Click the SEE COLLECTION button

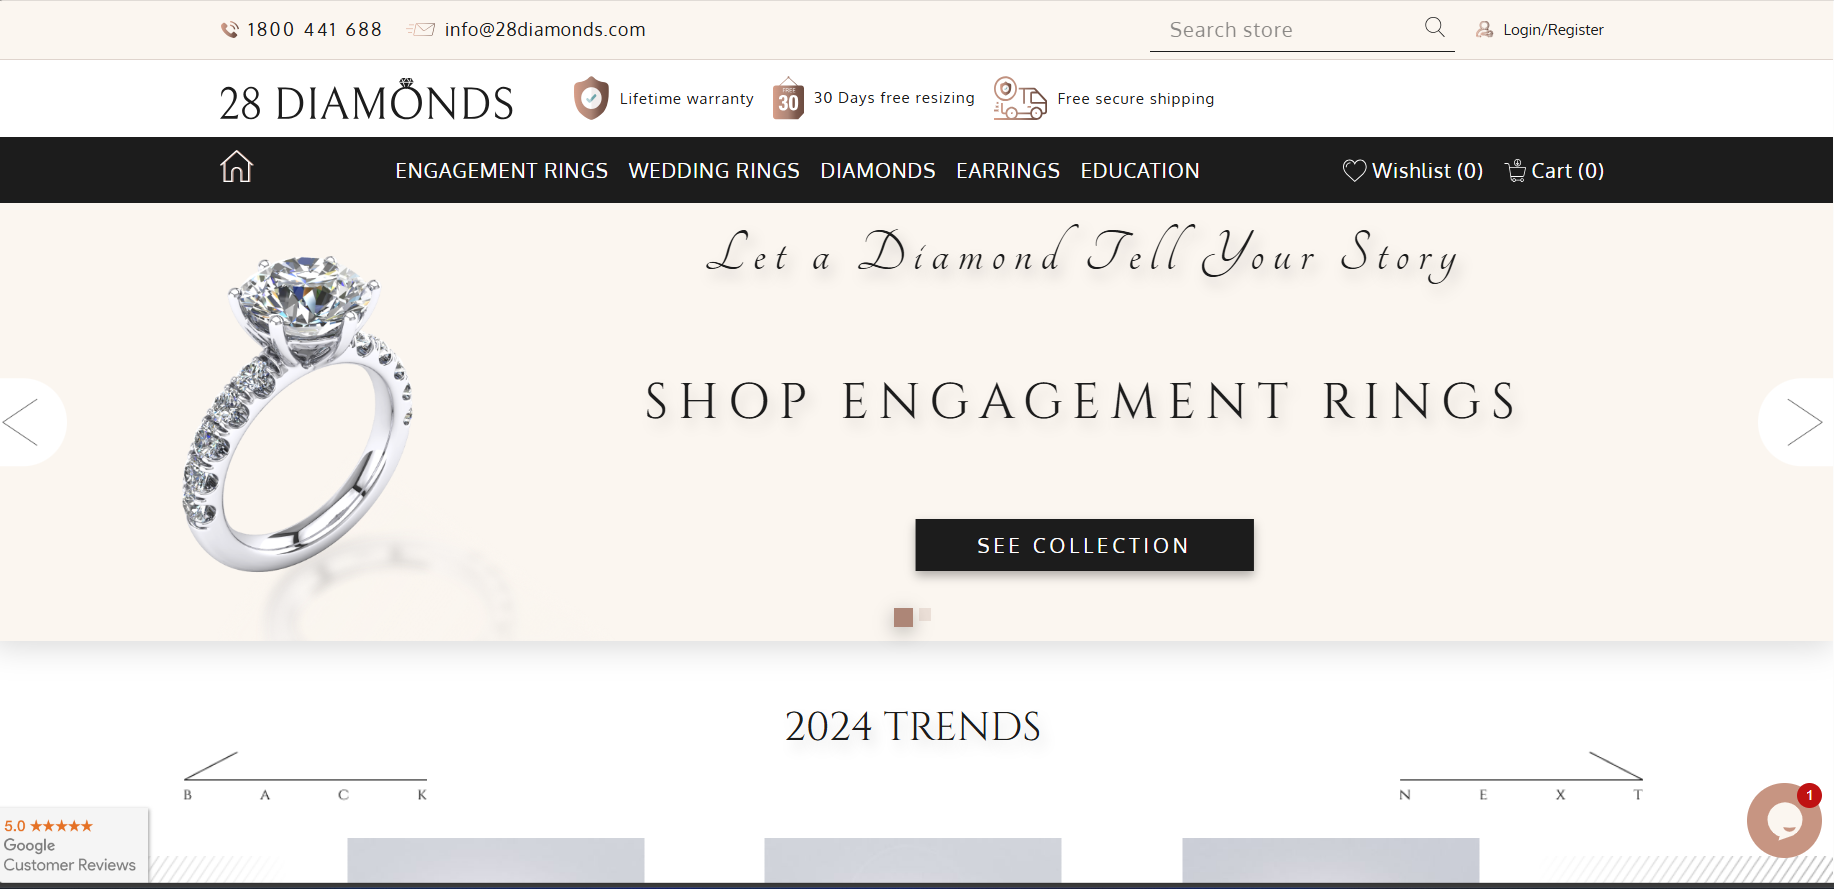pos(1084,545)
